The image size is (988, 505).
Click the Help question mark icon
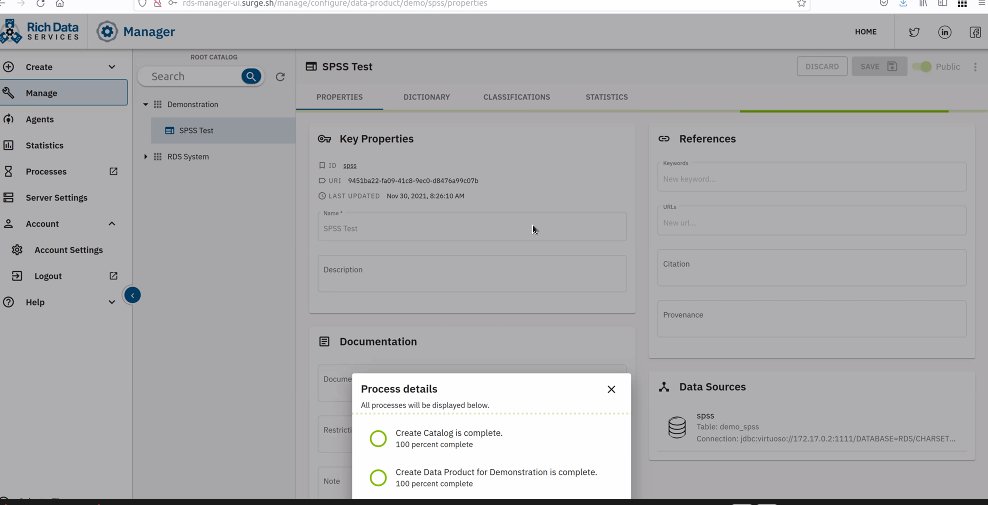click(8, 302)
